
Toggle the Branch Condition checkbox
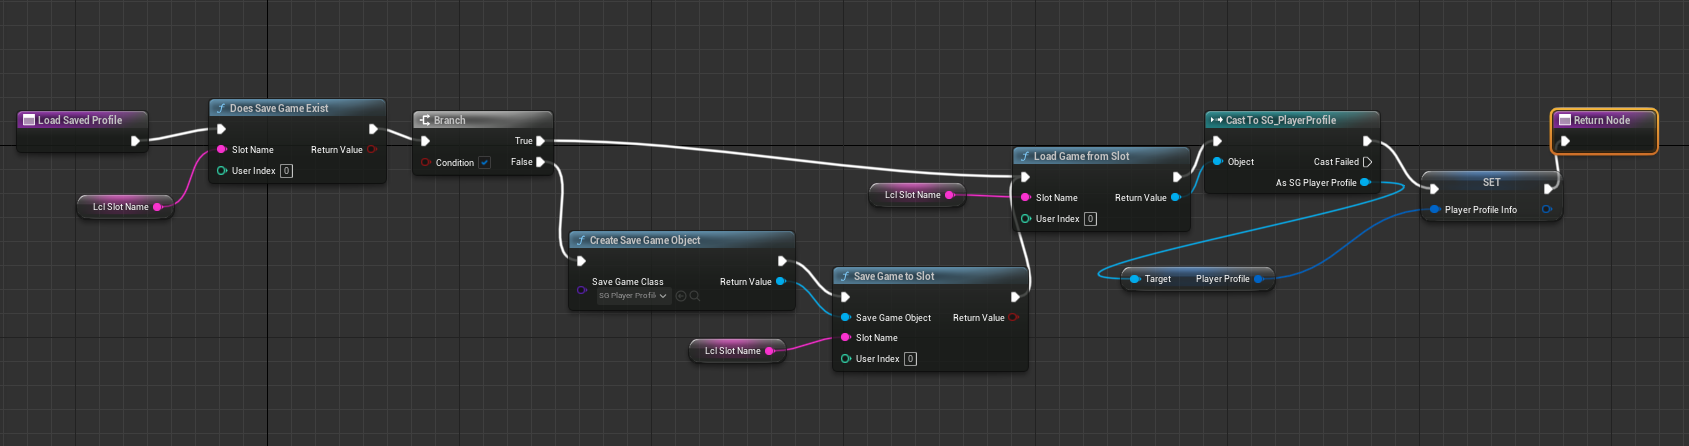point(485,163)
